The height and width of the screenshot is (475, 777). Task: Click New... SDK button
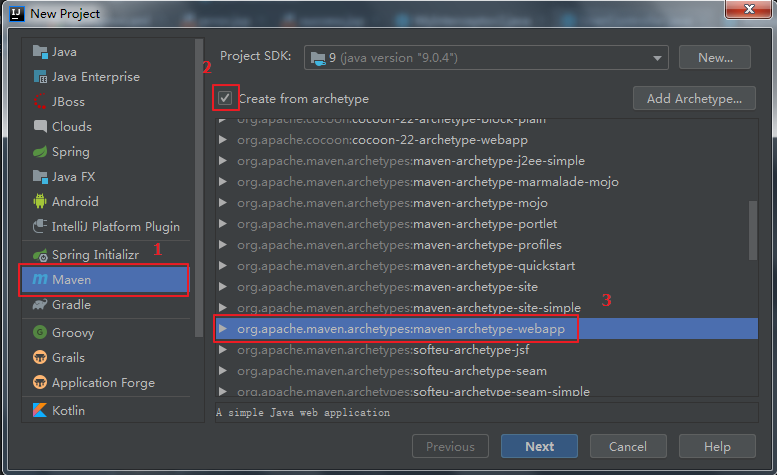point(715,57)
